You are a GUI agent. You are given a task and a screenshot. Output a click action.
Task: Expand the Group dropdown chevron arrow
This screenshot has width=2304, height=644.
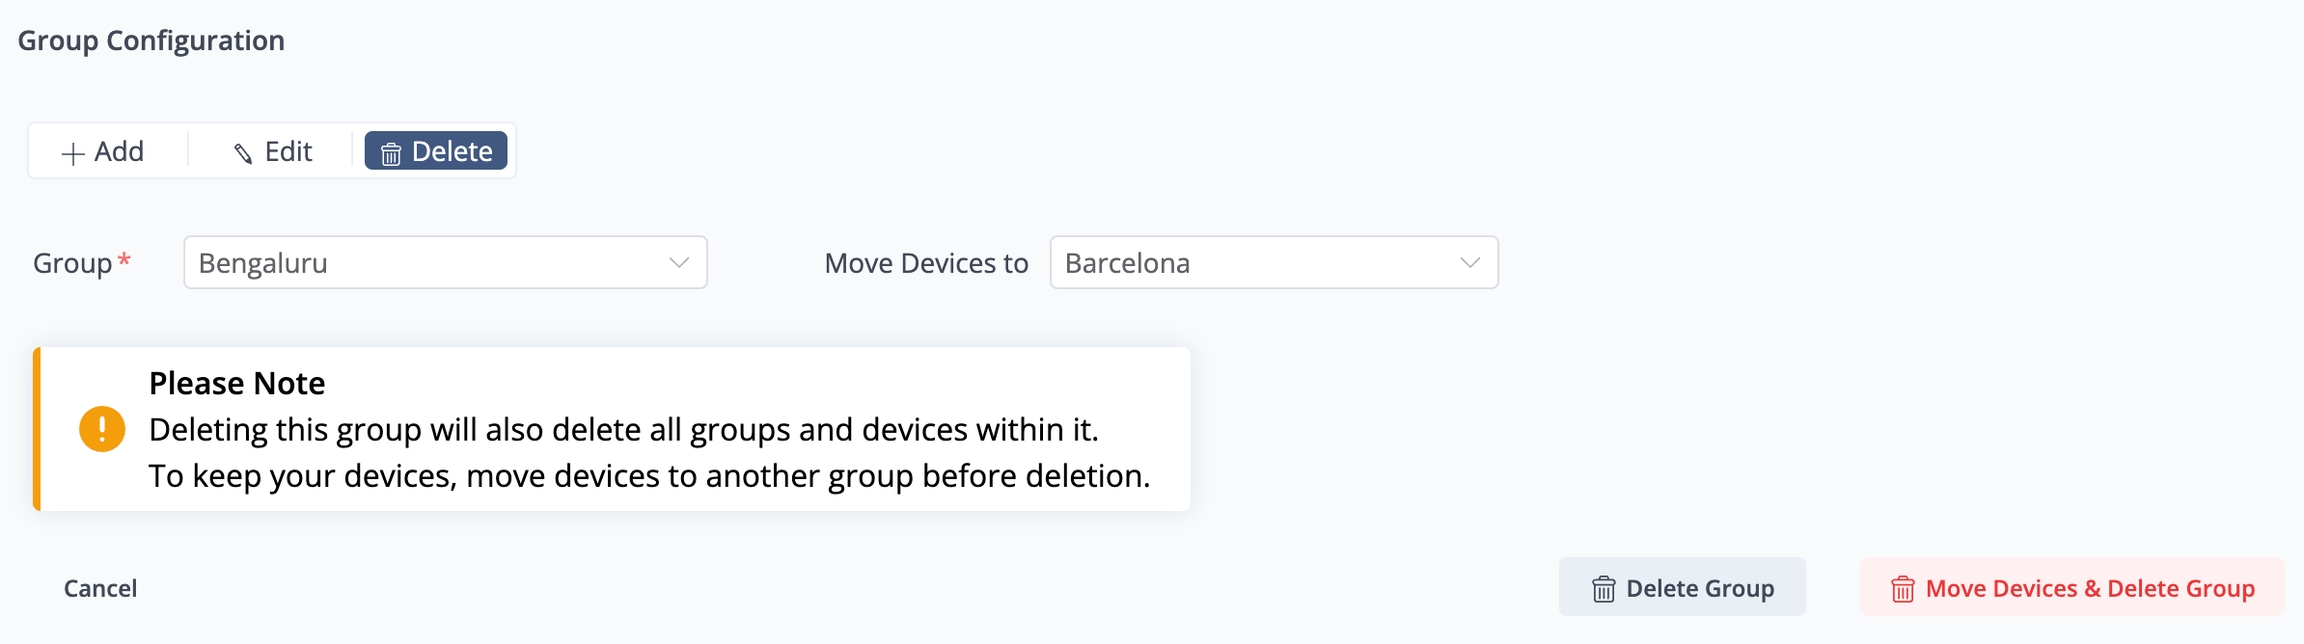tap(679, 263)
